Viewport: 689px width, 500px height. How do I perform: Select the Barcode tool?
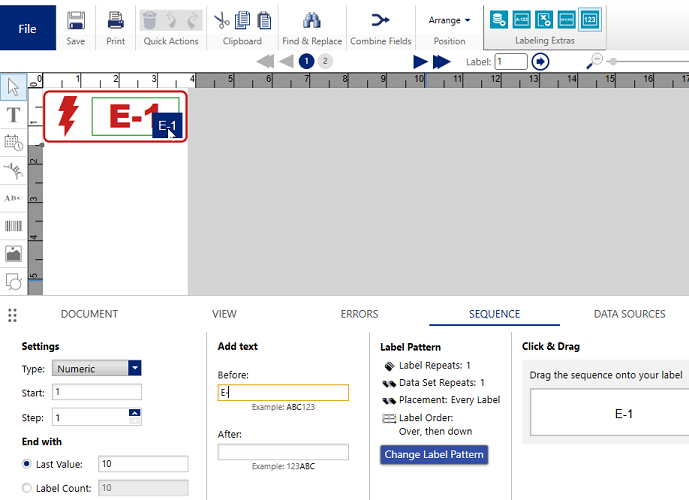tap(14, 226)
